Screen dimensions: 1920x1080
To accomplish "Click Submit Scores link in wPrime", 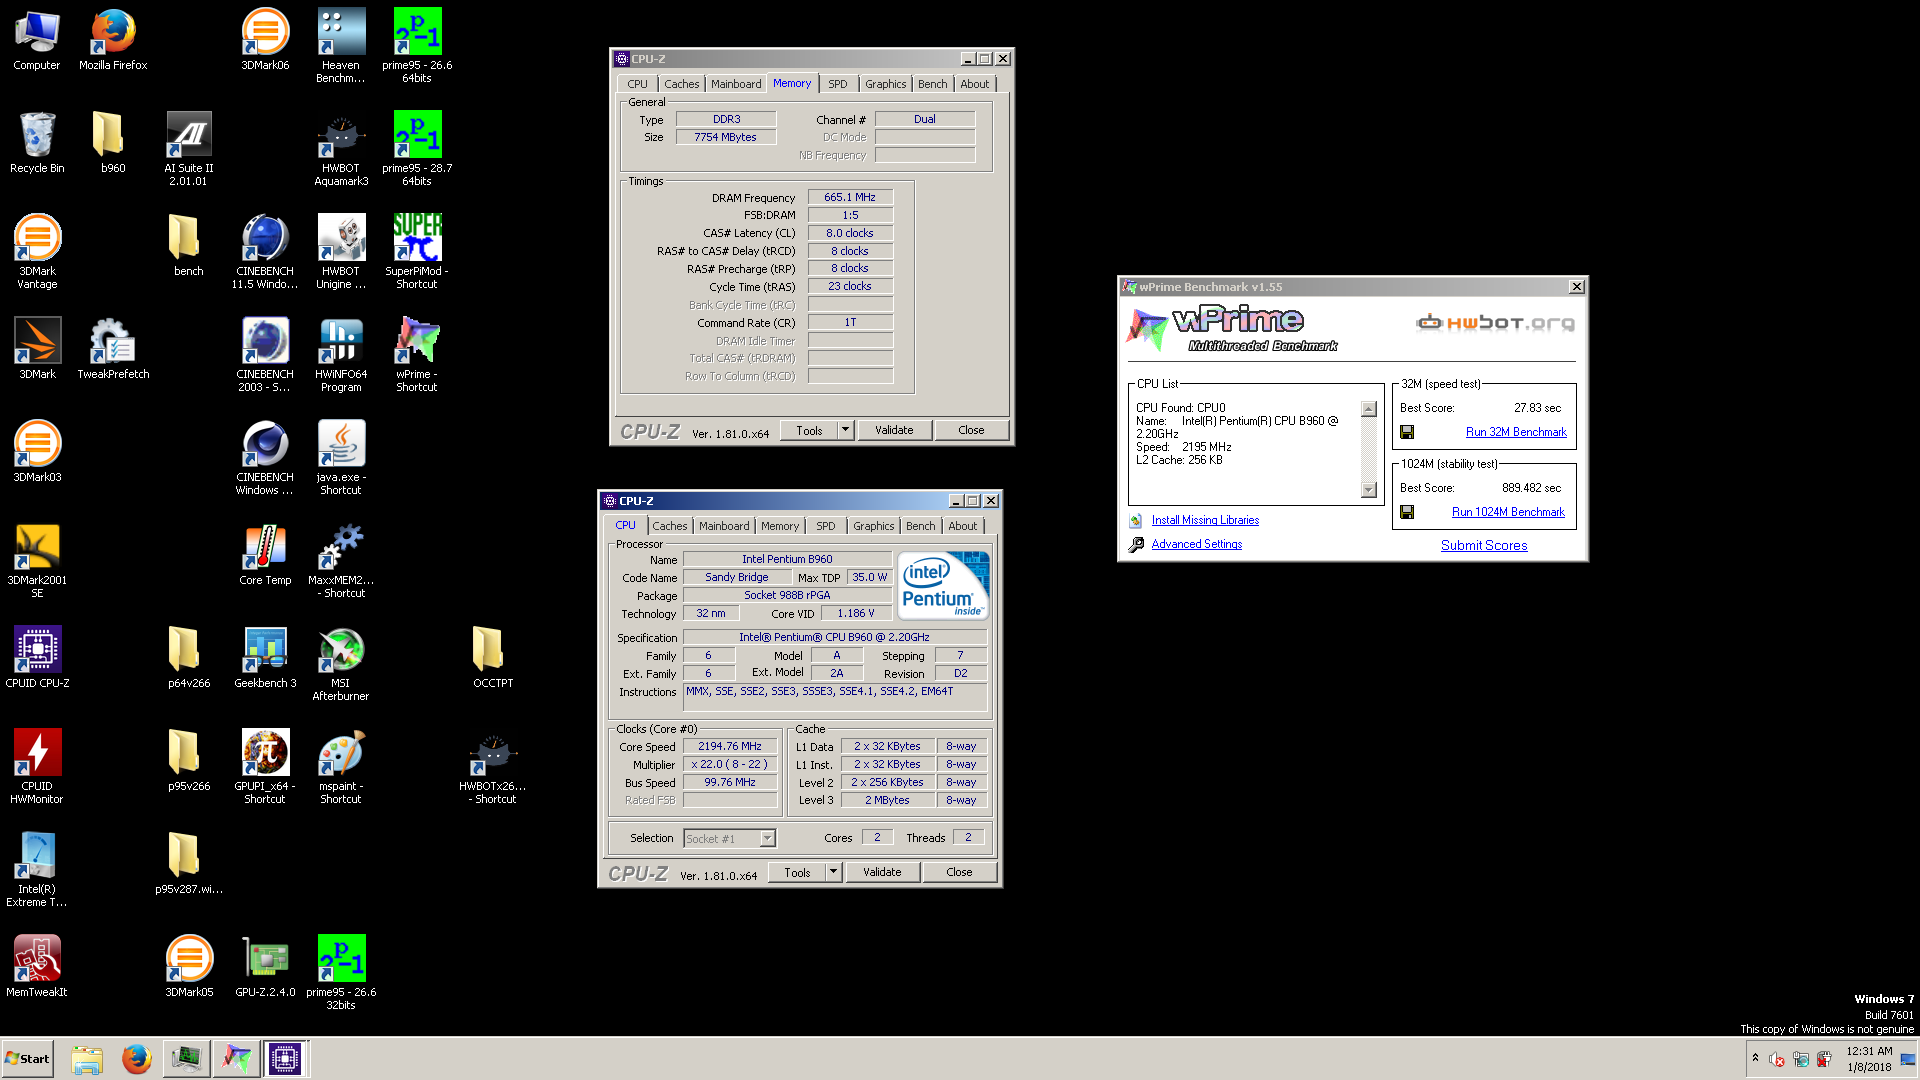I will 1484,545.
